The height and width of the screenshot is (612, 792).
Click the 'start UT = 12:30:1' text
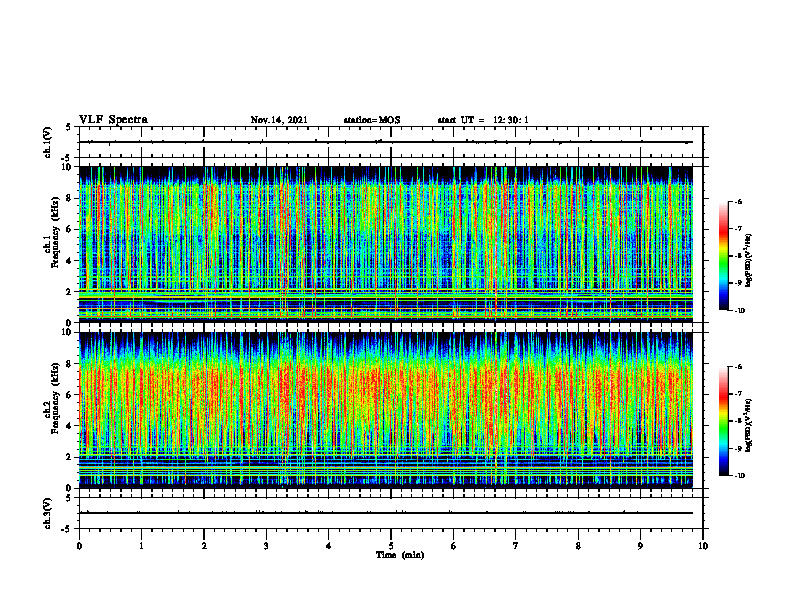(483, 120)
